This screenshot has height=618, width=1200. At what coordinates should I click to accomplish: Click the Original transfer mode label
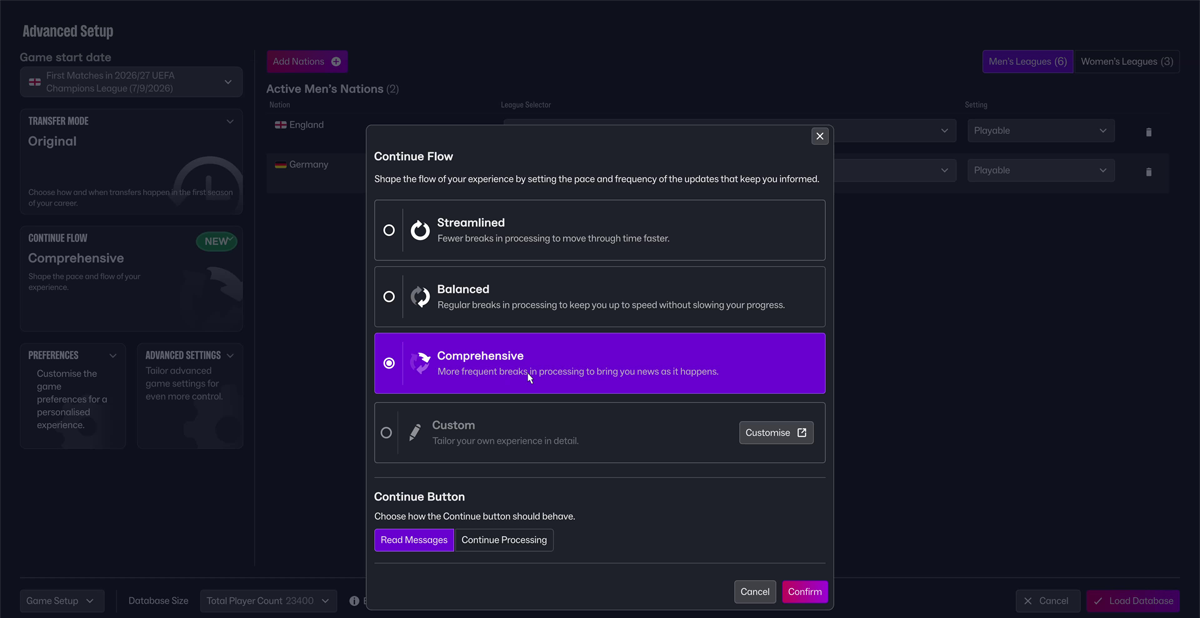(52, 141)
